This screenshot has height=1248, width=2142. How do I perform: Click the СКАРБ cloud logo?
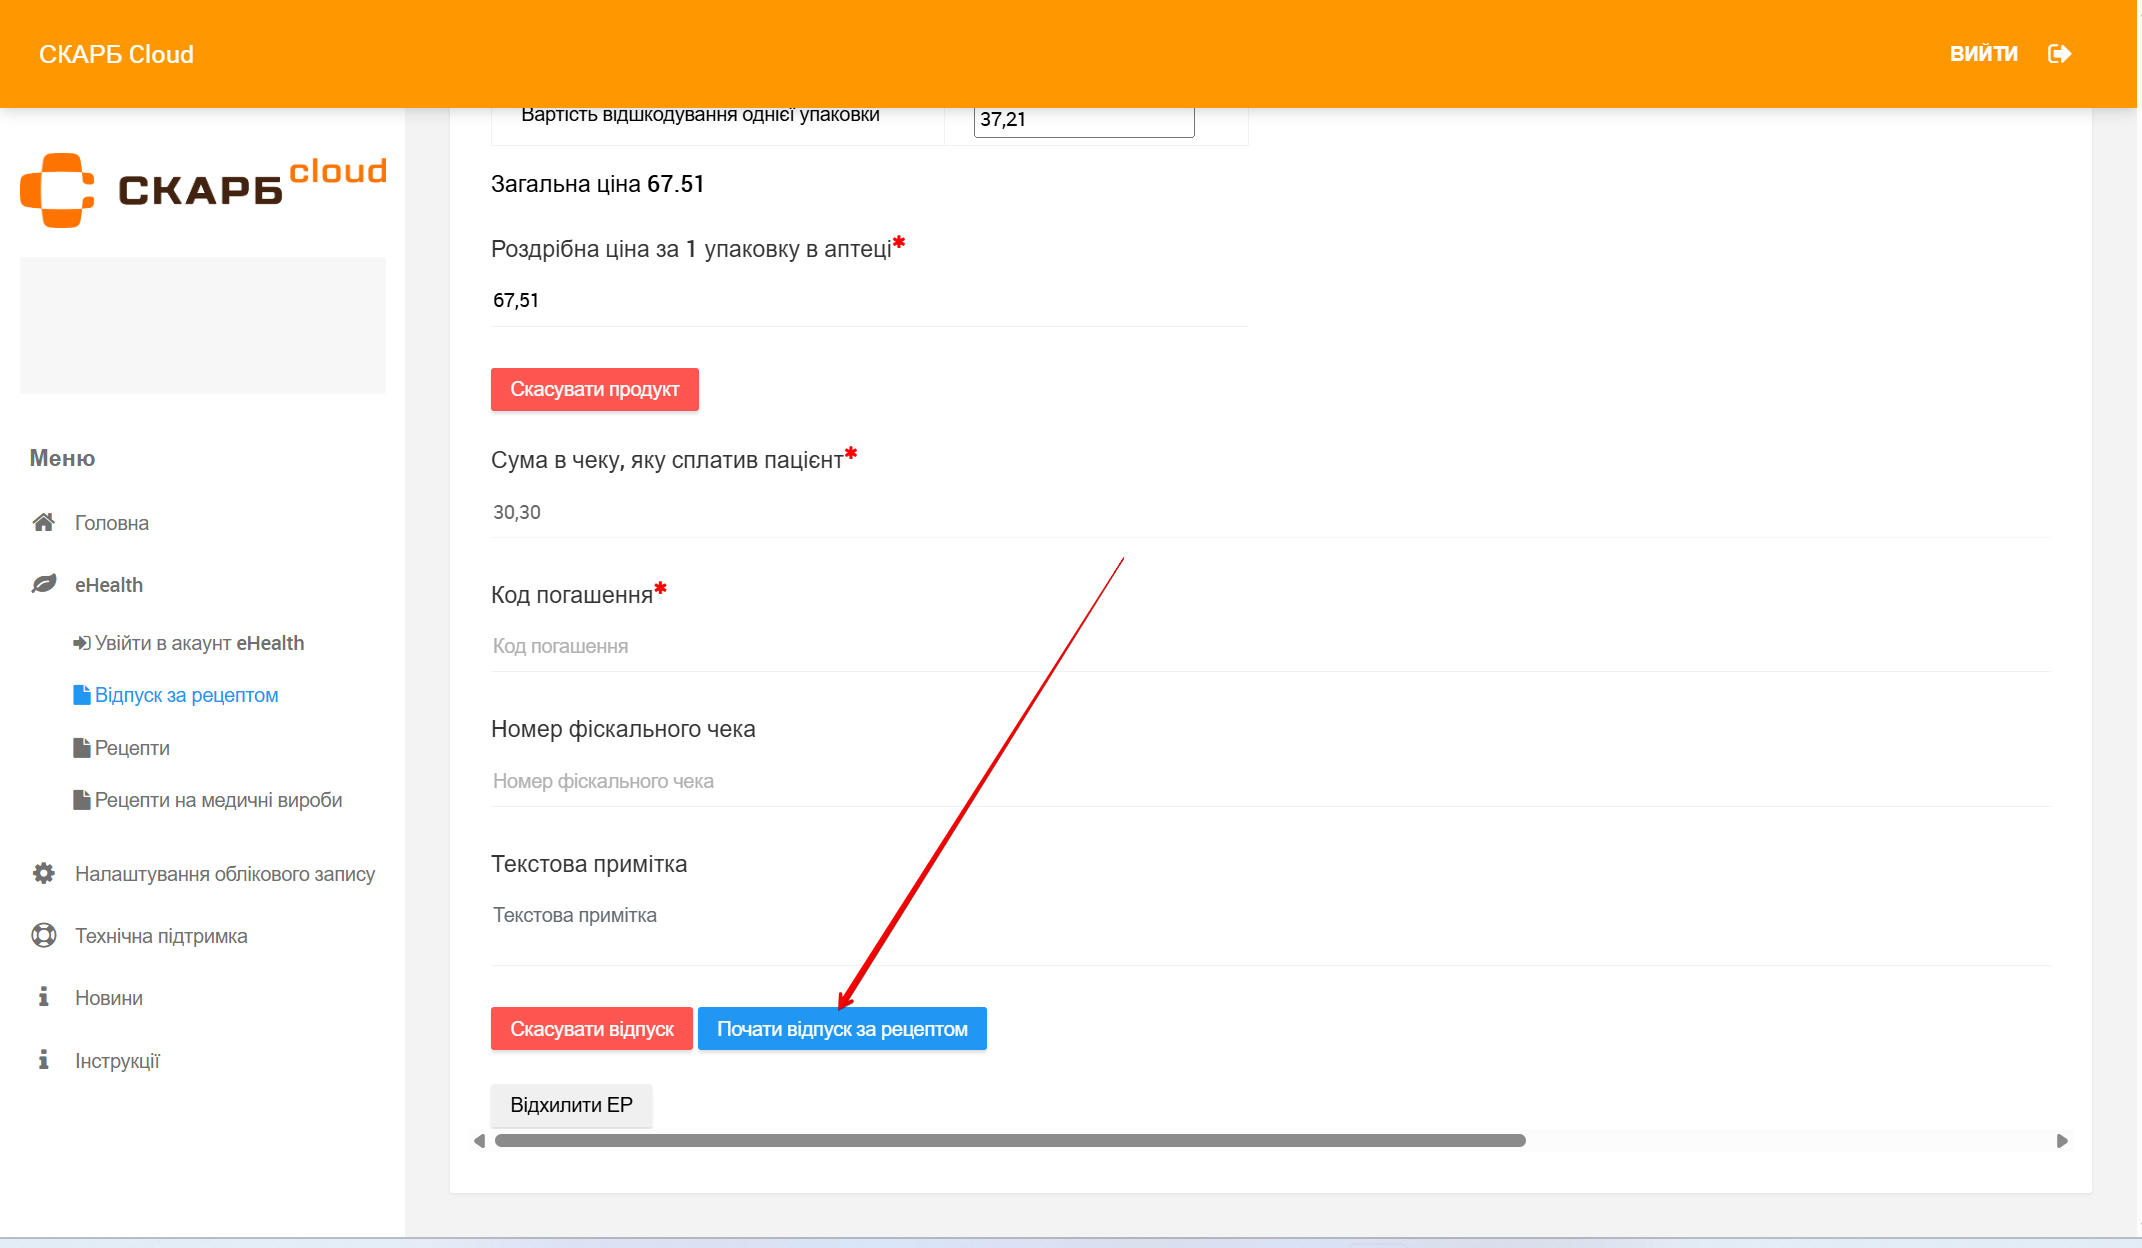coord(203,189)
